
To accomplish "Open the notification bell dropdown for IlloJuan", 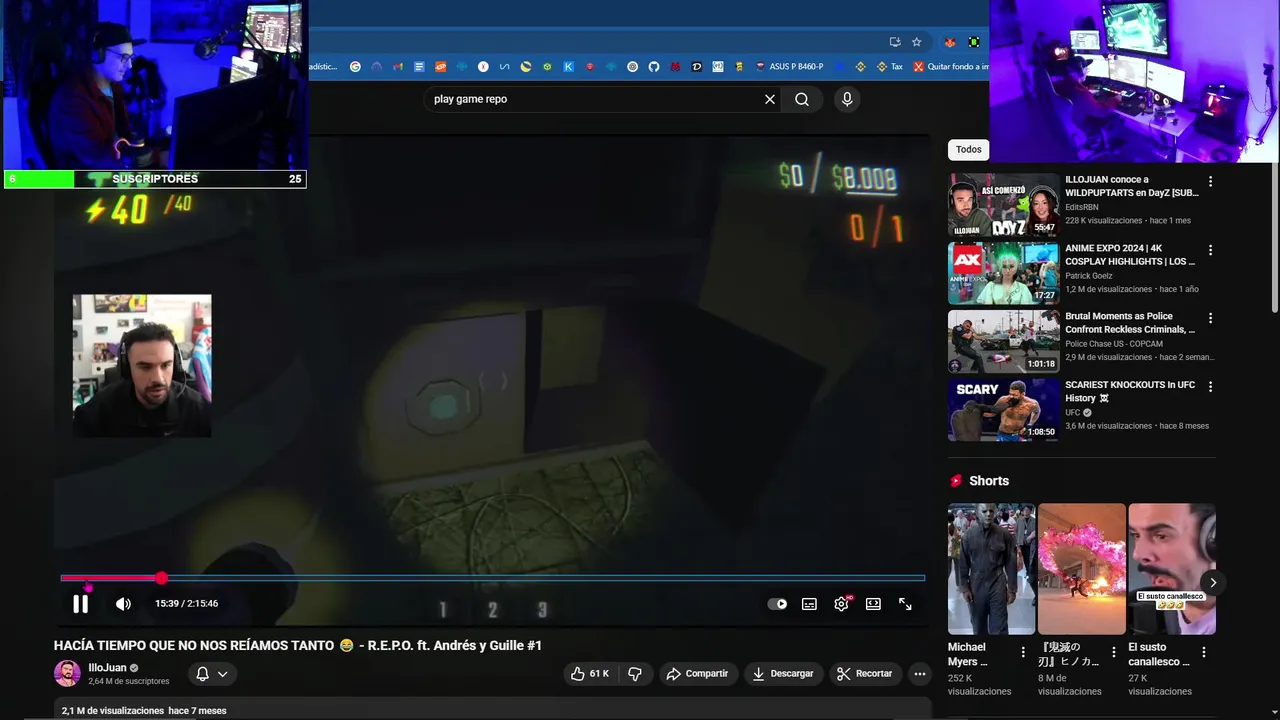I will tap(212, 674).
